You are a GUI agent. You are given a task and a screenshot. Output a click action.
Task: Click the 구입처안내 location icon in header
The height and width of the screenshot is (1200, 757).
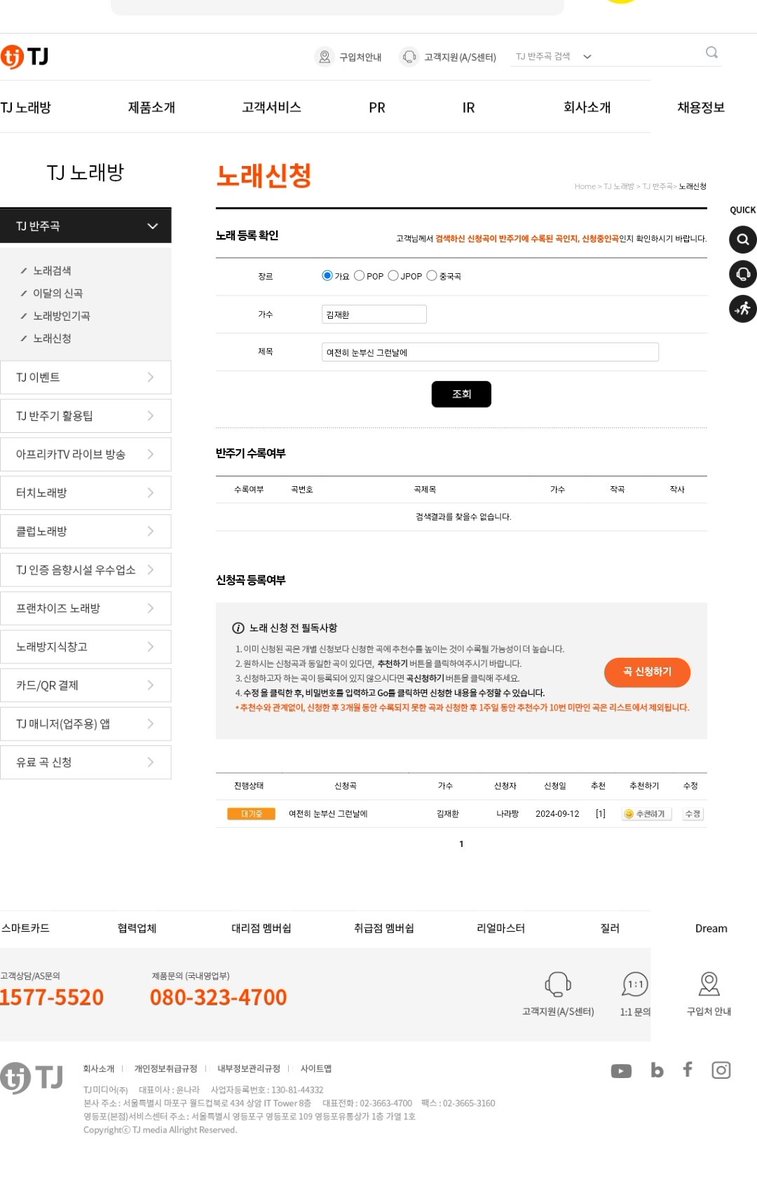(x=324, y=57)
